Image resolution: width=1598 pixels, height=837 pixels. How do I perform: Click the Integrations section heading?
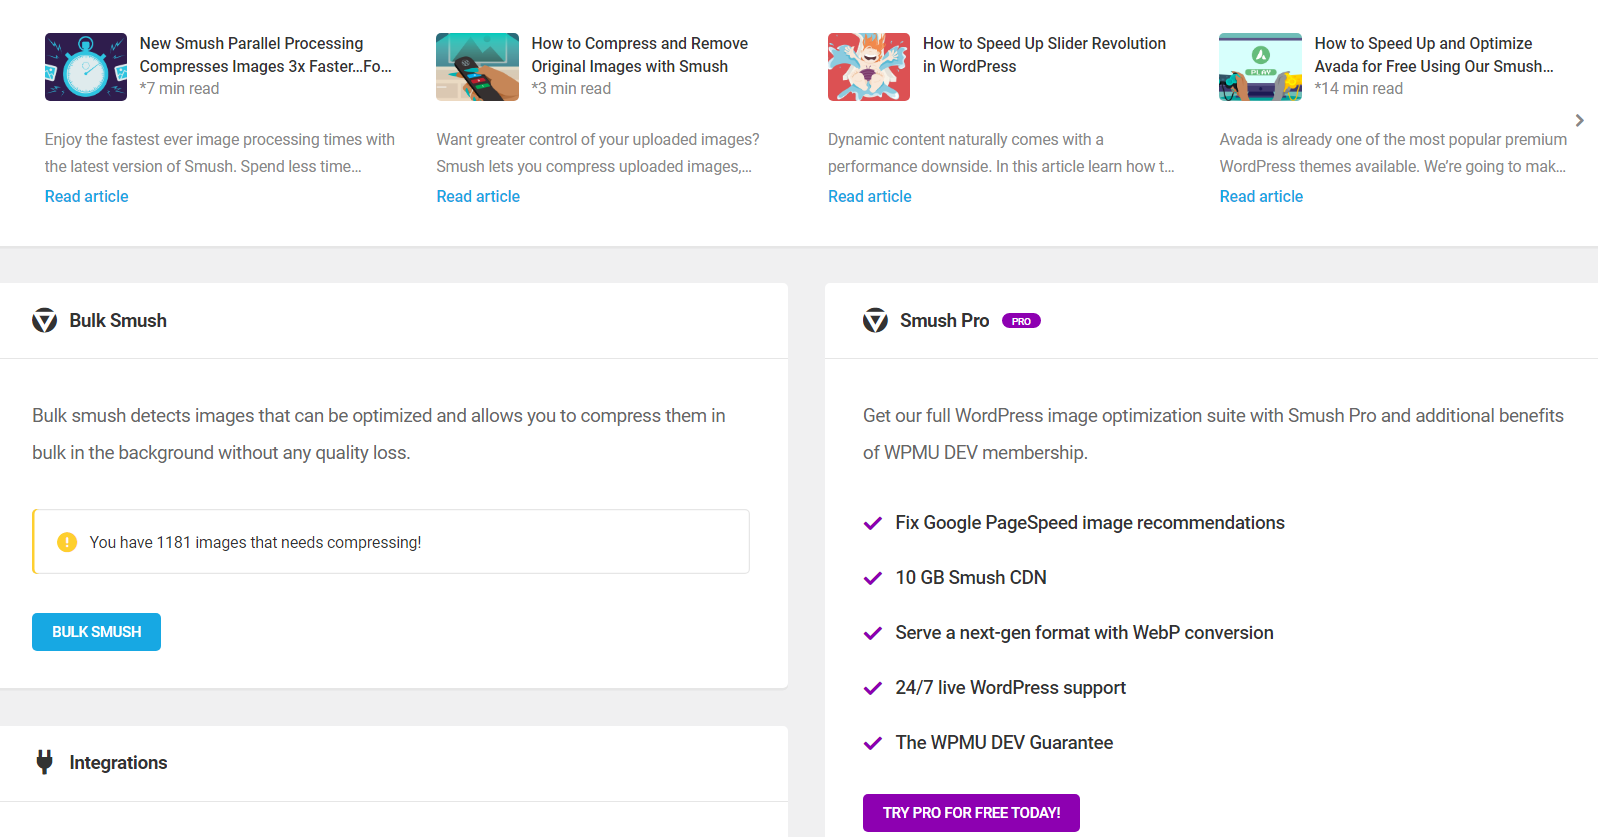(118, 762)
